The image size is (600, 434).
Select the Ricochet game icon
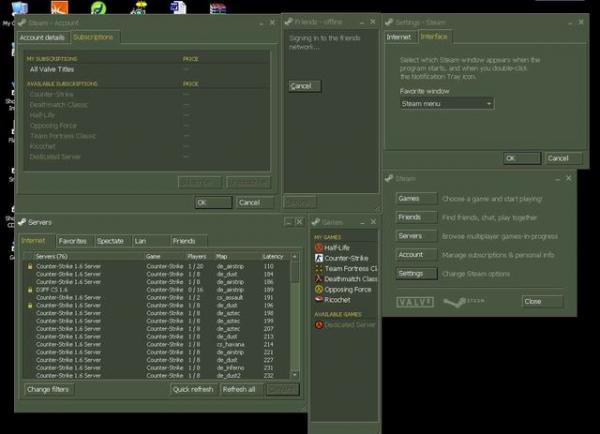pyautogui.click(x=320, y=299)
